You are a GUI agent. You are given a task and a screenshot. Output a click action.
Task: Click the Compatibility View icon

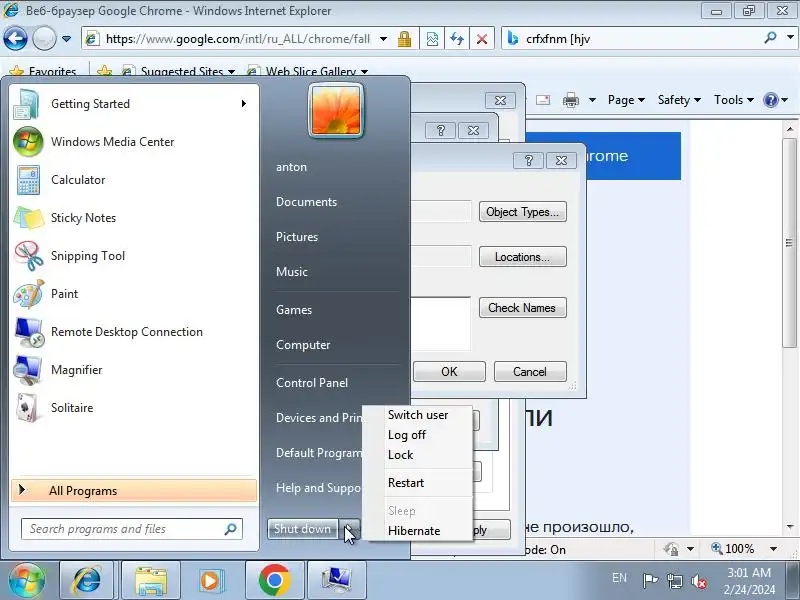click(432, 39)
